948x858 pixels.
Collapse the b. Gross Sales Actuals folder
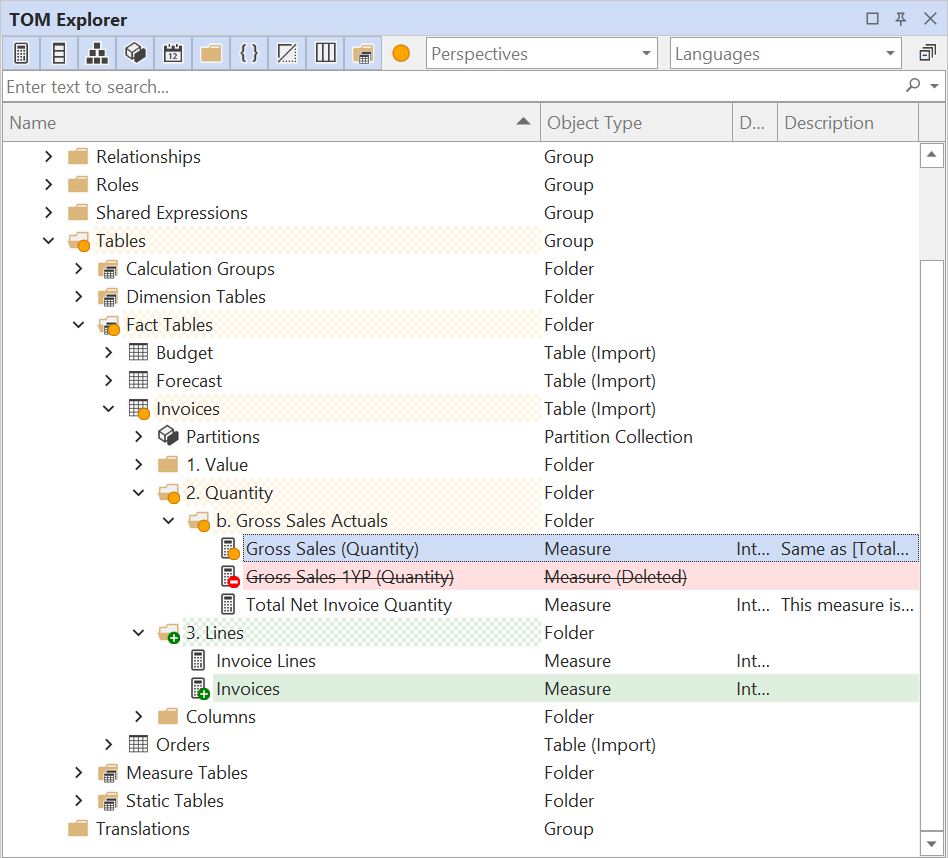(169, 521)
